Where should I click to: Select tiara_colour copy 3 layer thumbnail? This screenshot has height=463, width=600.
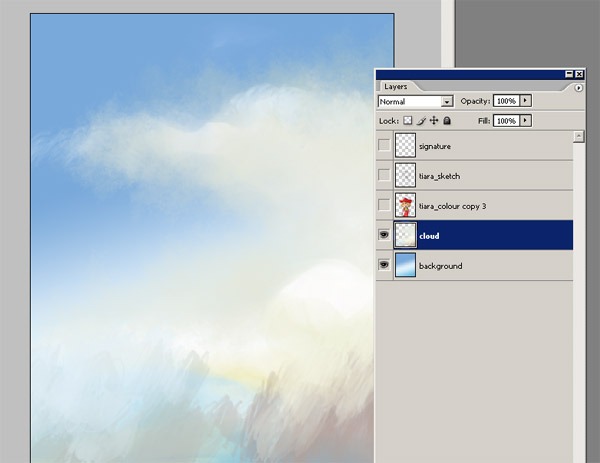pyautogui.click(x=405, y=205)
